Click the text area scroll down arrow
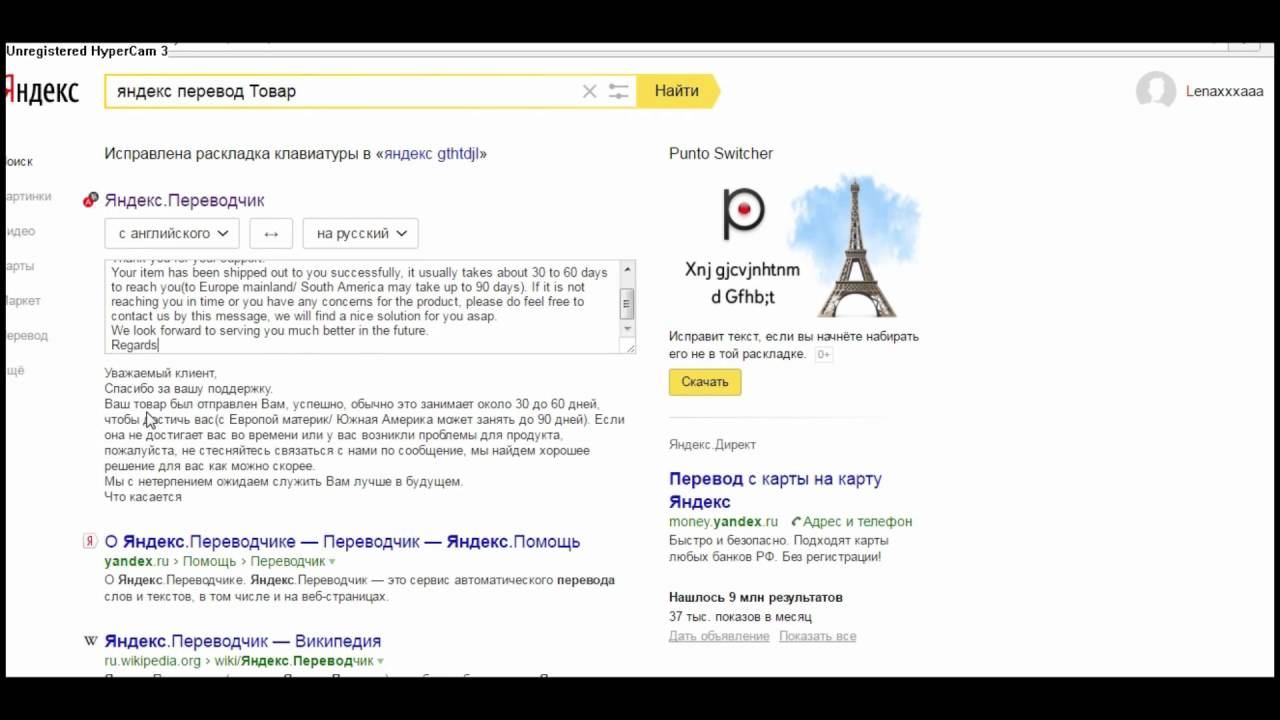The height and width of the screenshot is (720, 1280). tap(627, 329)
